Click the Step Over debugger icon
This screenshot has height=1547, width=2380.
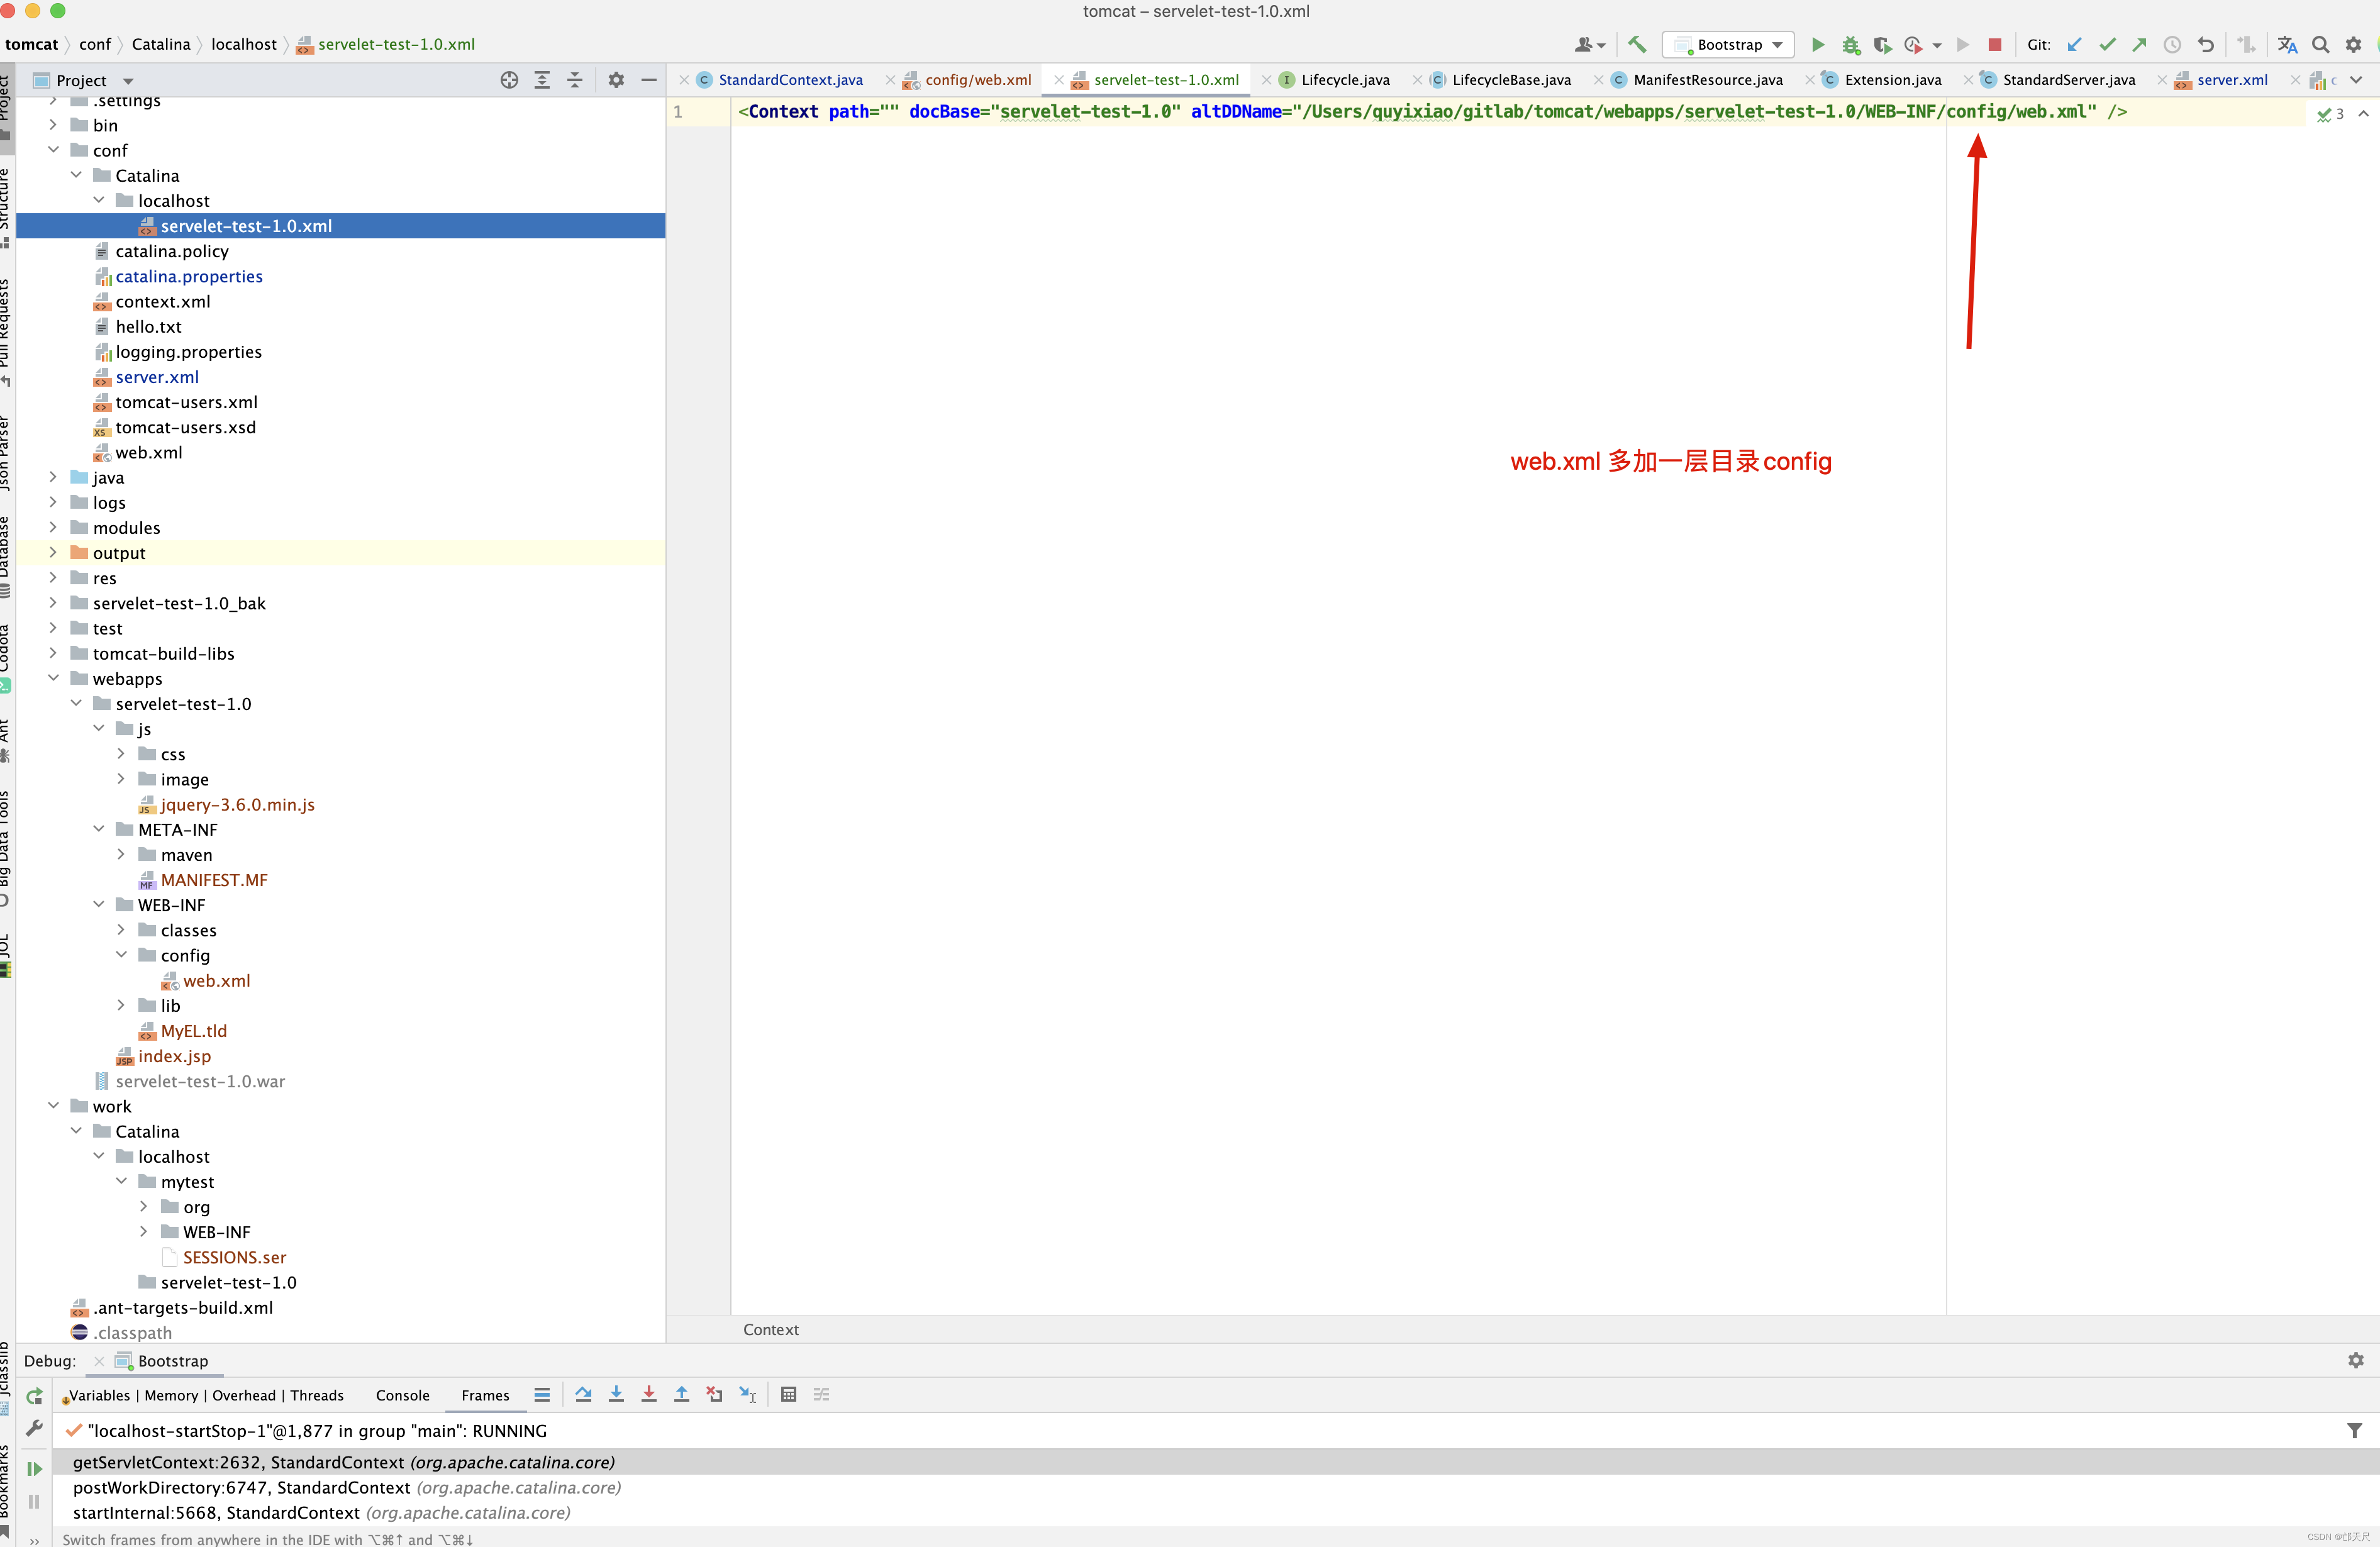pyautogui.click(x=584, y=1394)
